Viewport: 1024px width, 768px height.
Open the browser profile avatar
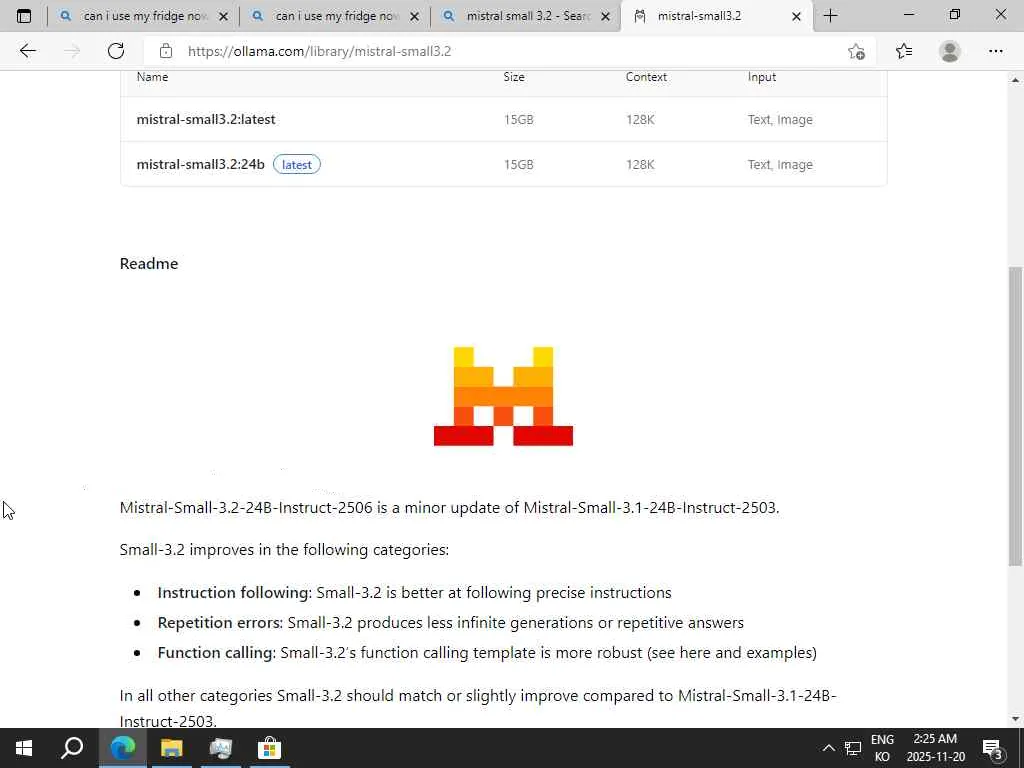pos(950,51)
